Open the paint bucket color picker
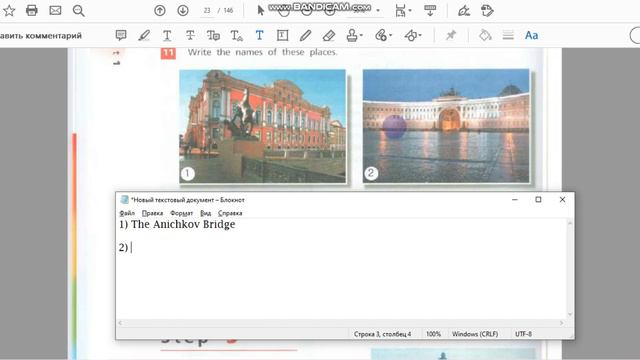This screenshot has height=360, width=640. (x=485, y=36)
